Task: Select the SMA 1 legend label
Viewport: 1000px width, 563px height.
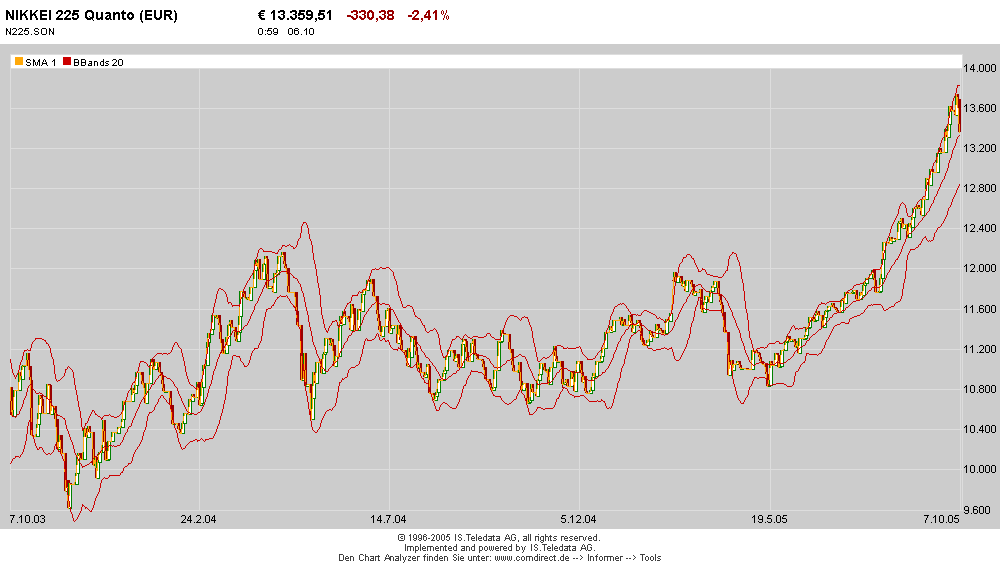Action: (x=41, y=62)
